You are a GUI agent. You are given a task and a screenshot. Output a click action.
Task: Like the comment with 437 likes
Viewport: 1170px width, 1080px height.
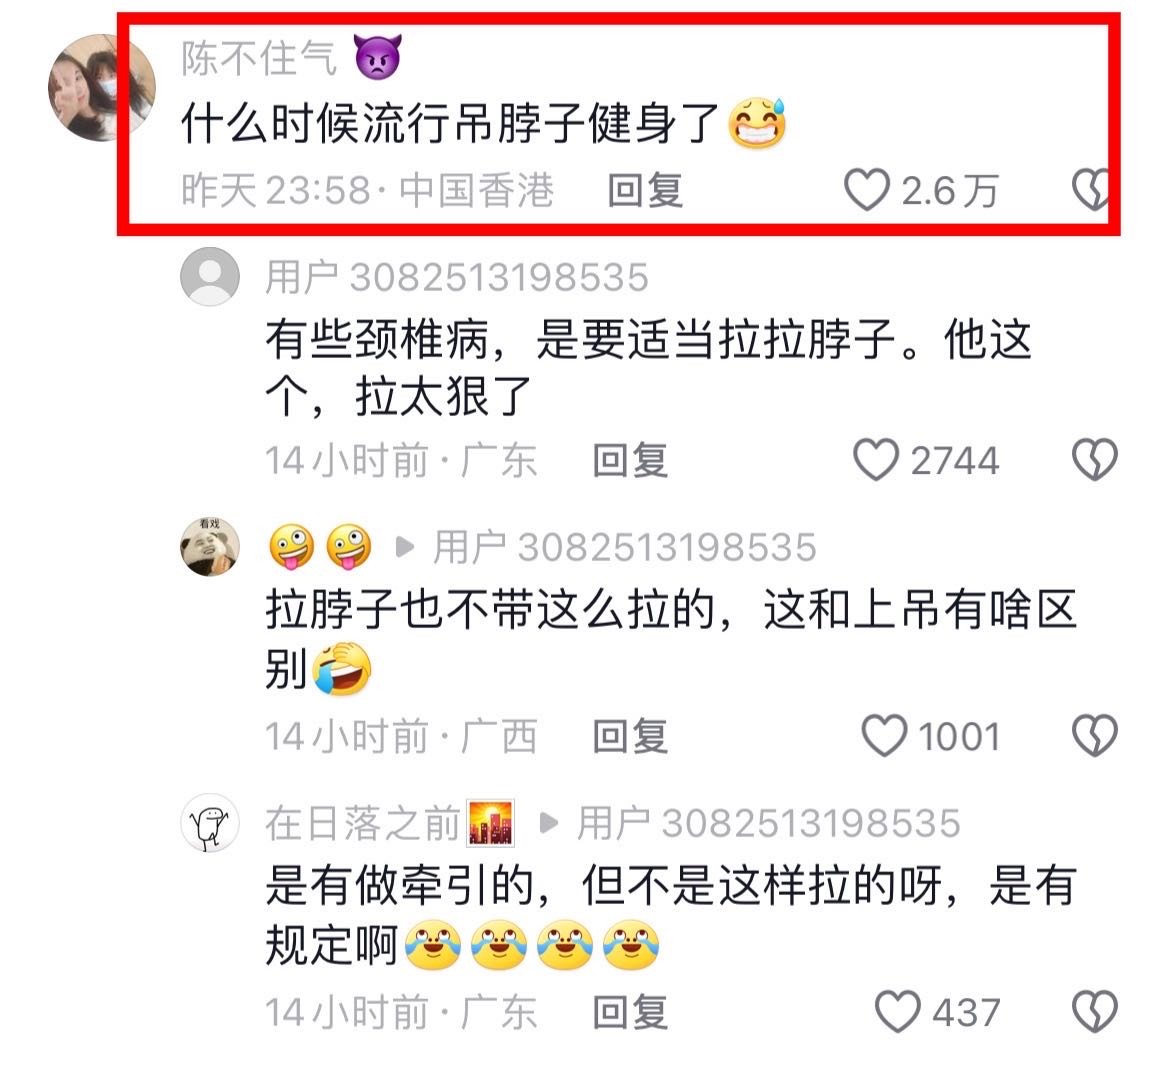click(x=897, y=1012)
